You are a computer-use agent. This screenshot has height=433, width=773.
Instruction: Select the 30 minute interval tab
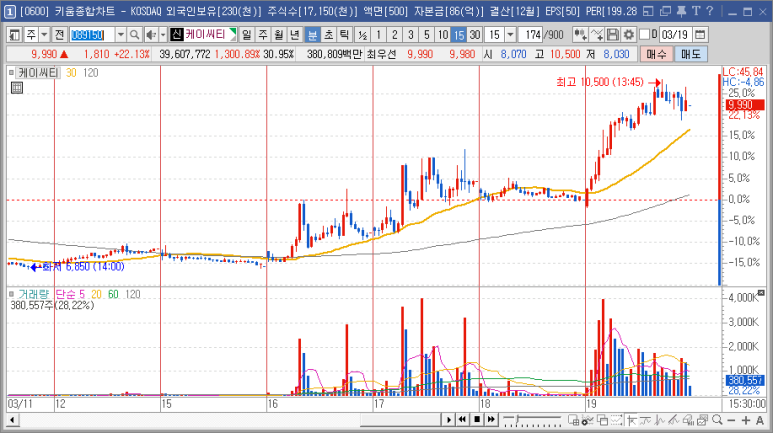pyautogui.click(x=475, y=35)
